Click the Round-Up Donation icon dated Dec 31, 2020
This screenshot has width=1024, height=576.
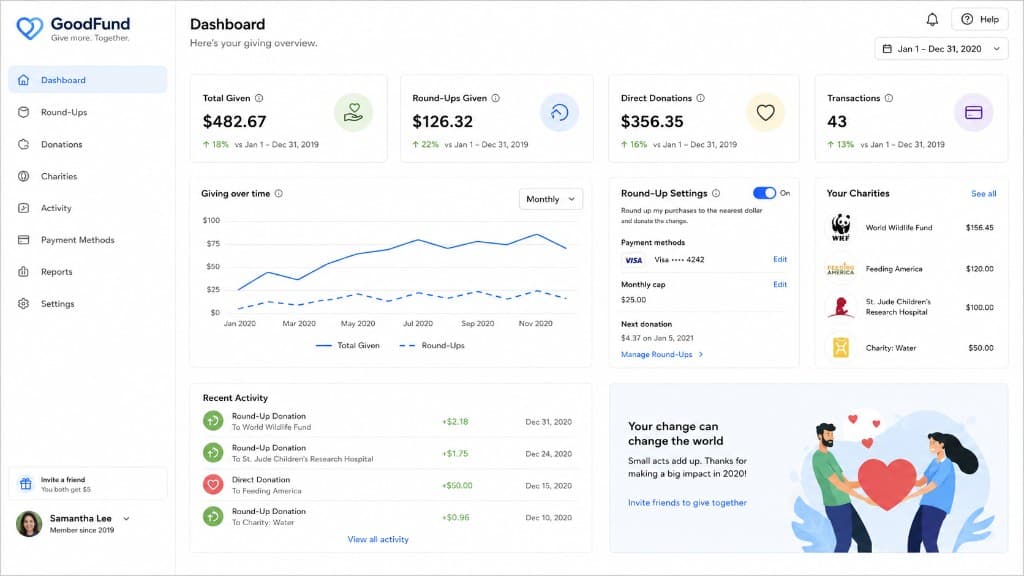pos(213,421)
